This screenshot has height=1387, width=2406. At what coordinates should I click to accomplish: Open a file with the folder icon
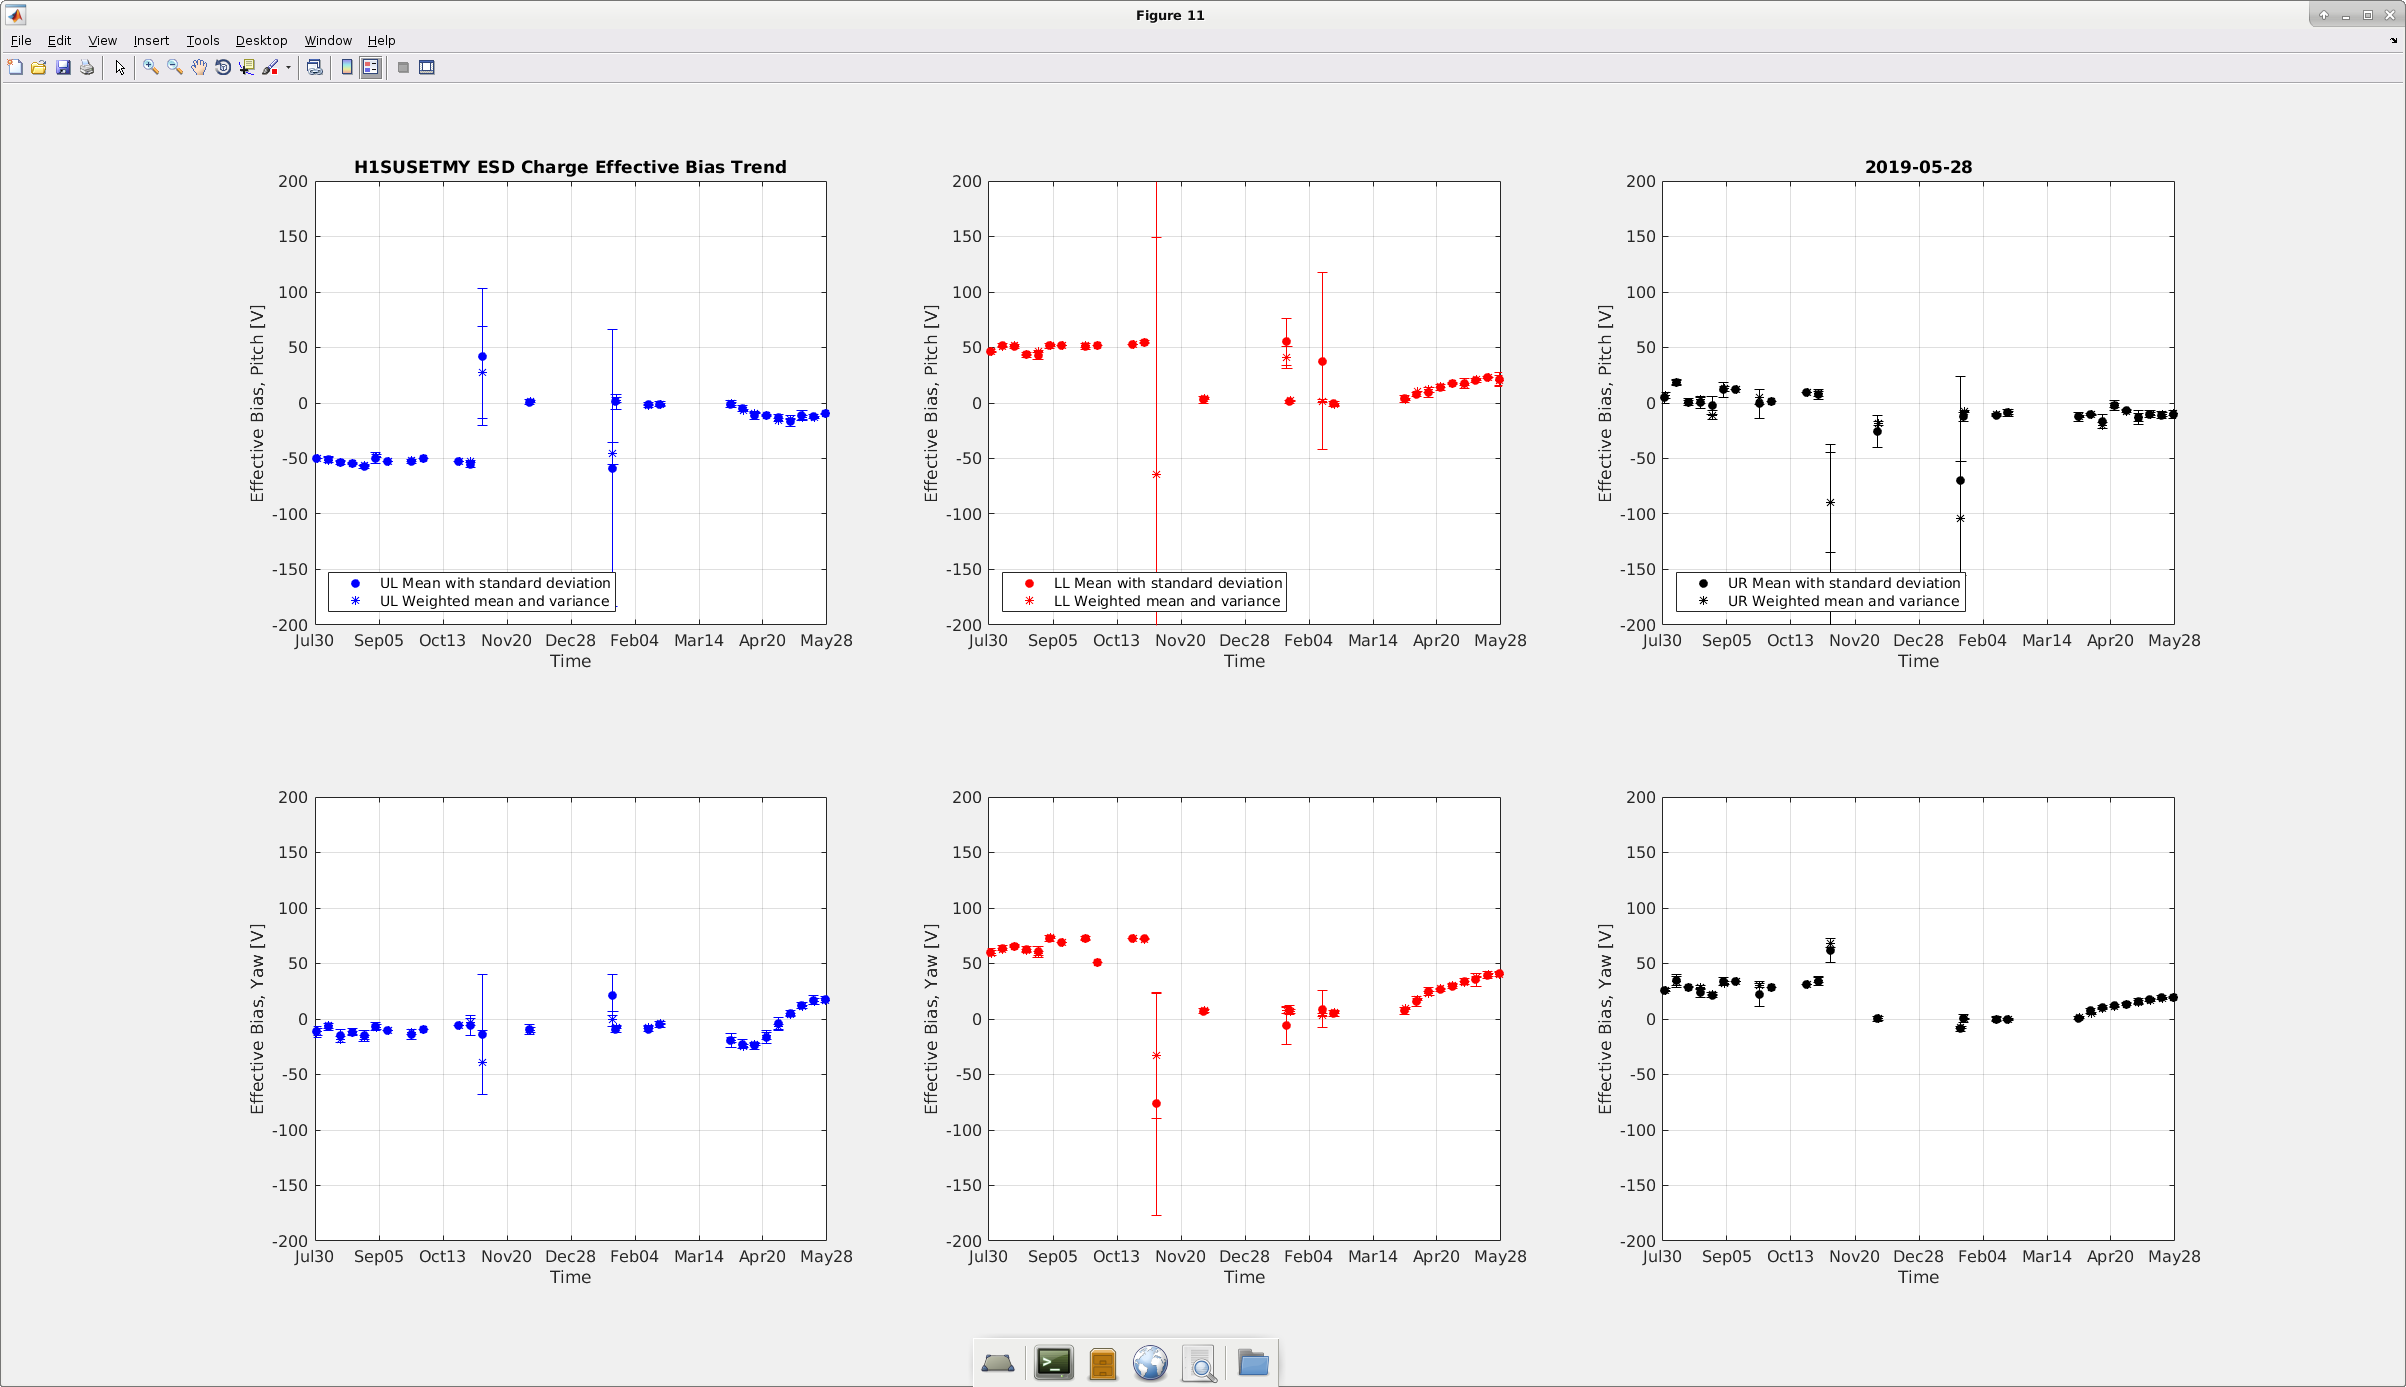[x=39, y=68]
